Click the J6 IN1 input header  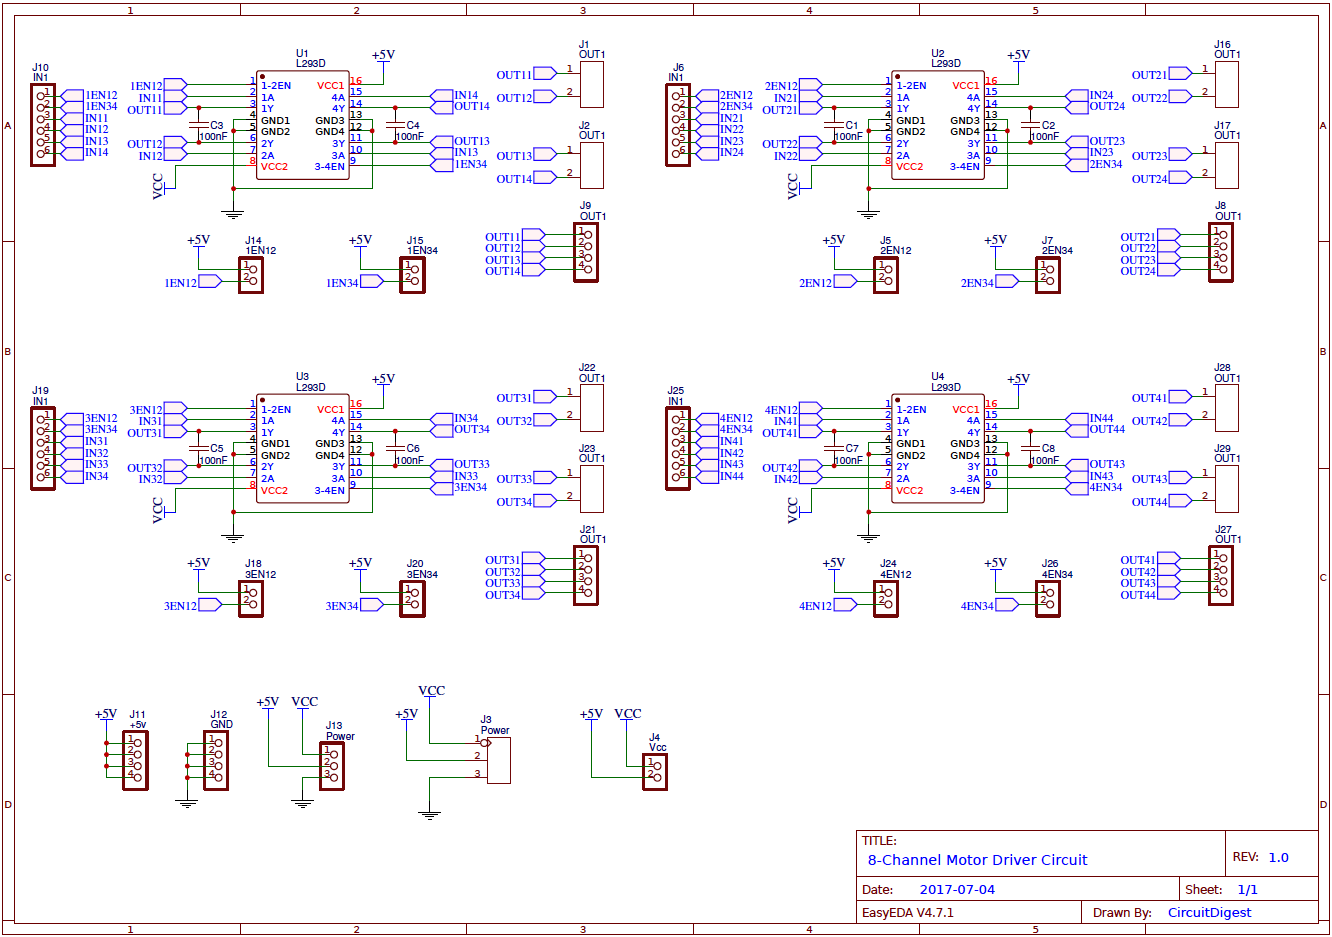pyautogui.click(x=678, y=125)
